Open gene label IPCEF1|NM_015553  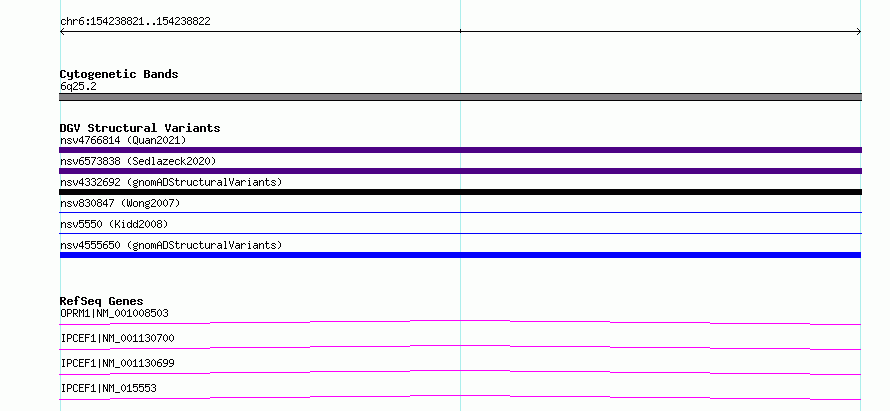[108, 388]
